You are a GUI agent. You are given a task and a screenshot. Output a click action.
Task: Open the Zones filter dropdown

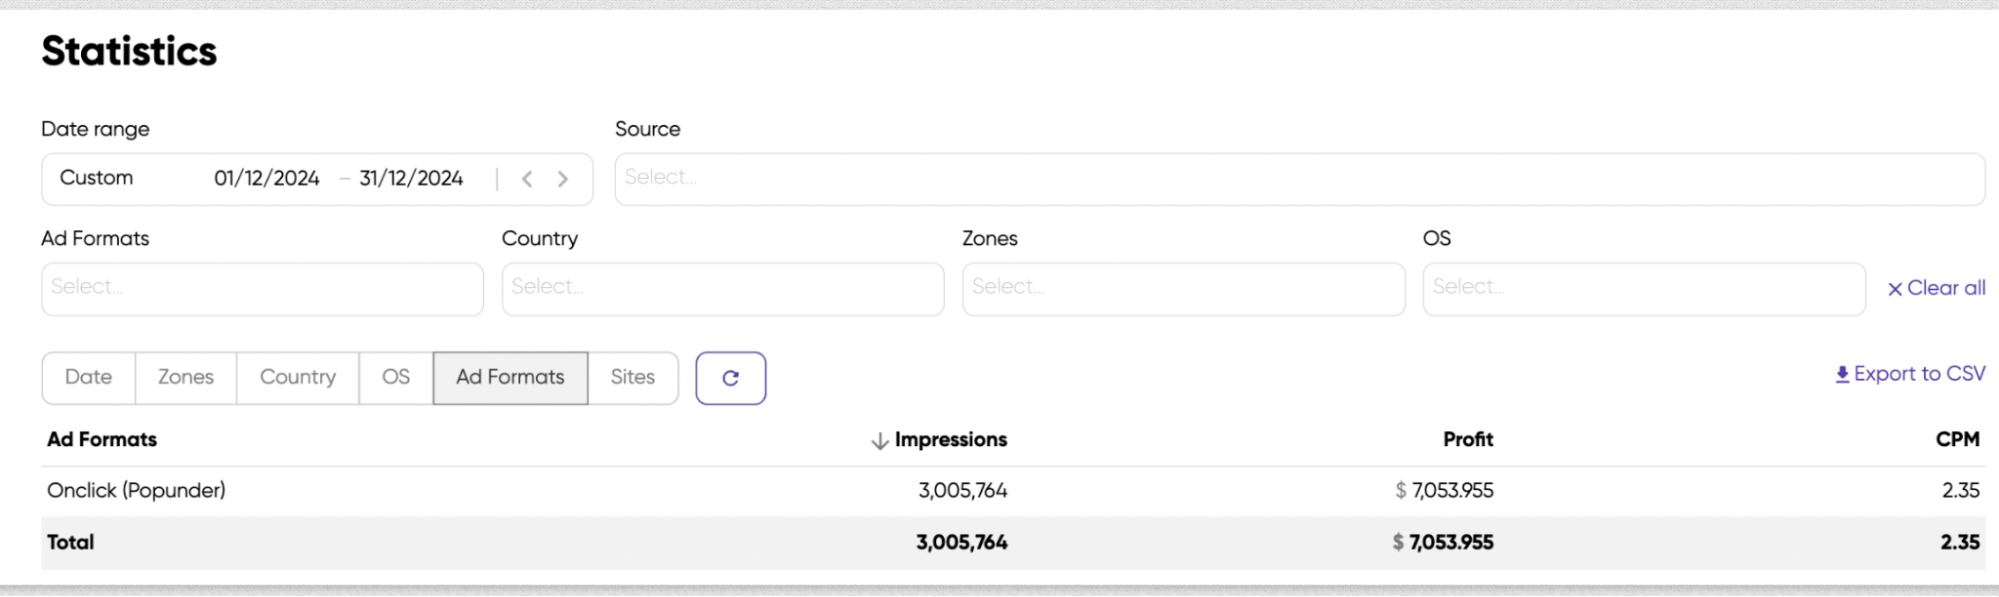(x=1183, y=289)
